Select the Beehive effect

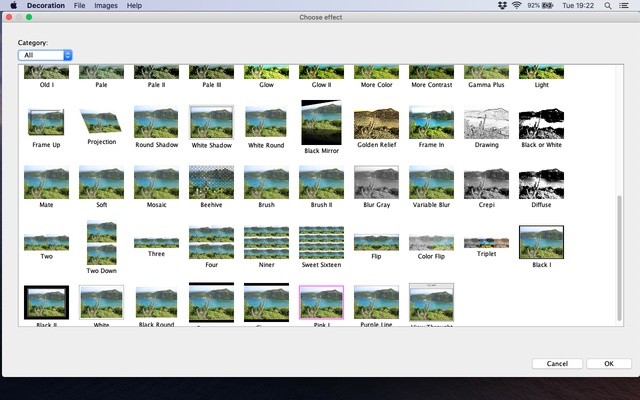click(x=211, y=182)
